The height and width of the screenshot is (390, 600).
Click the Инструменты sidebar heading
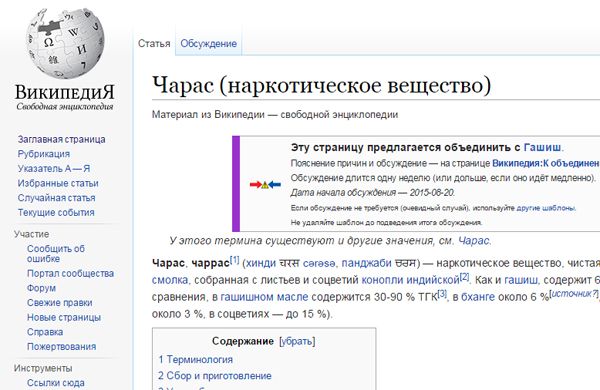pos(43,368)
